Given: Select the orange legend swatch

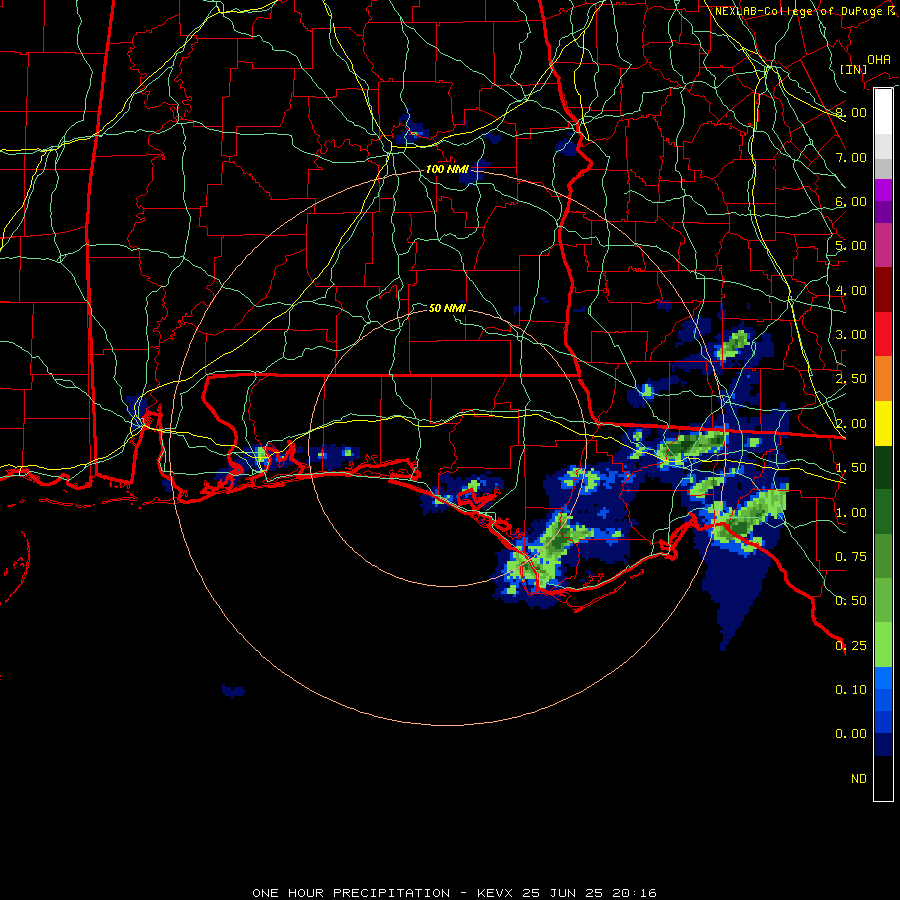Looking at the screenshot, I should [x=883, y=379].
